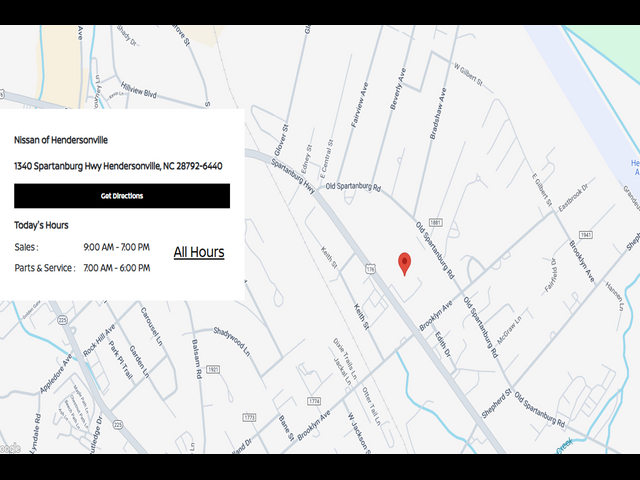Open the All Hours link
The height and width of the screenshot is (480, 640).
click(199, 252)
